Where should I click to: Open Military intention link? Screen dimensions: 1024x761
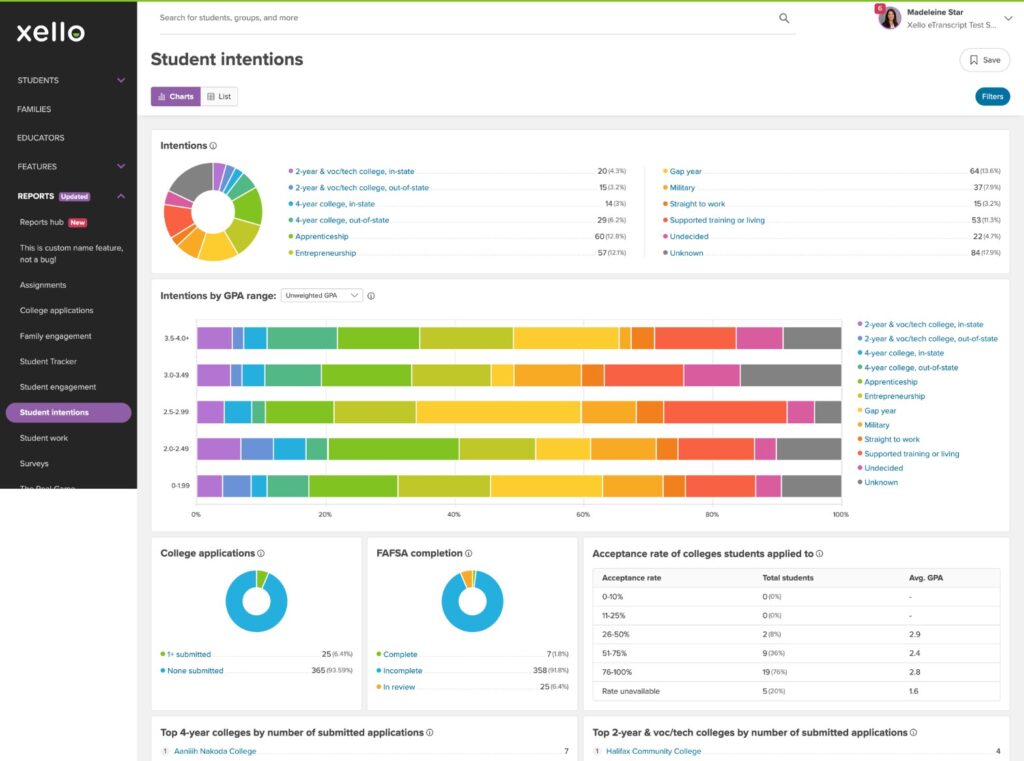pyautogui.click(x=682, y=187)
